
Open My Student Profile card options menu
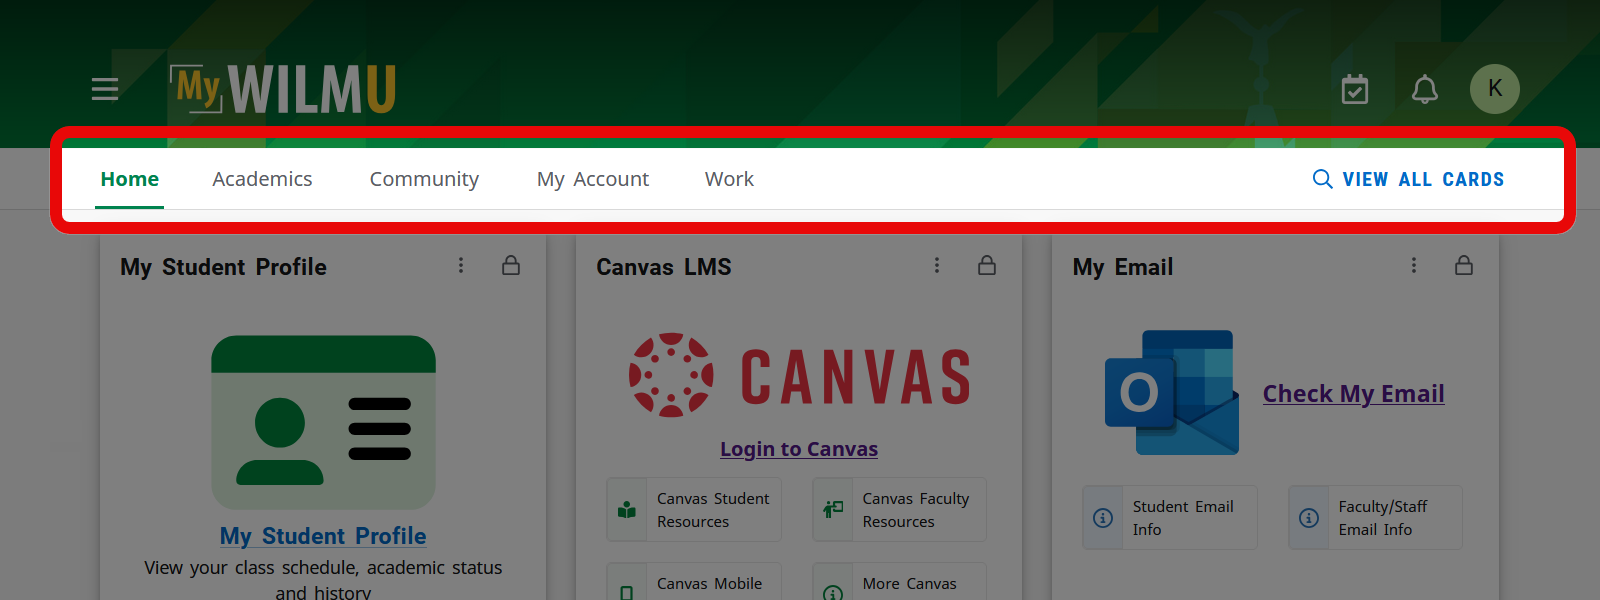[461, 265]
